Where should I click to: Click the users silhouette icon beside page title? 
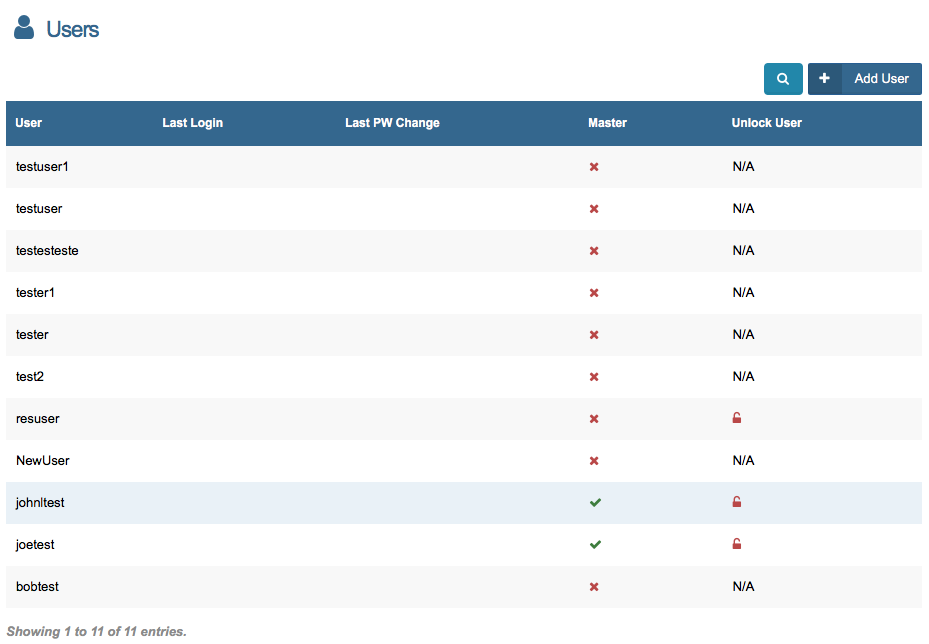pyautogui.click(x=25, y=28)
